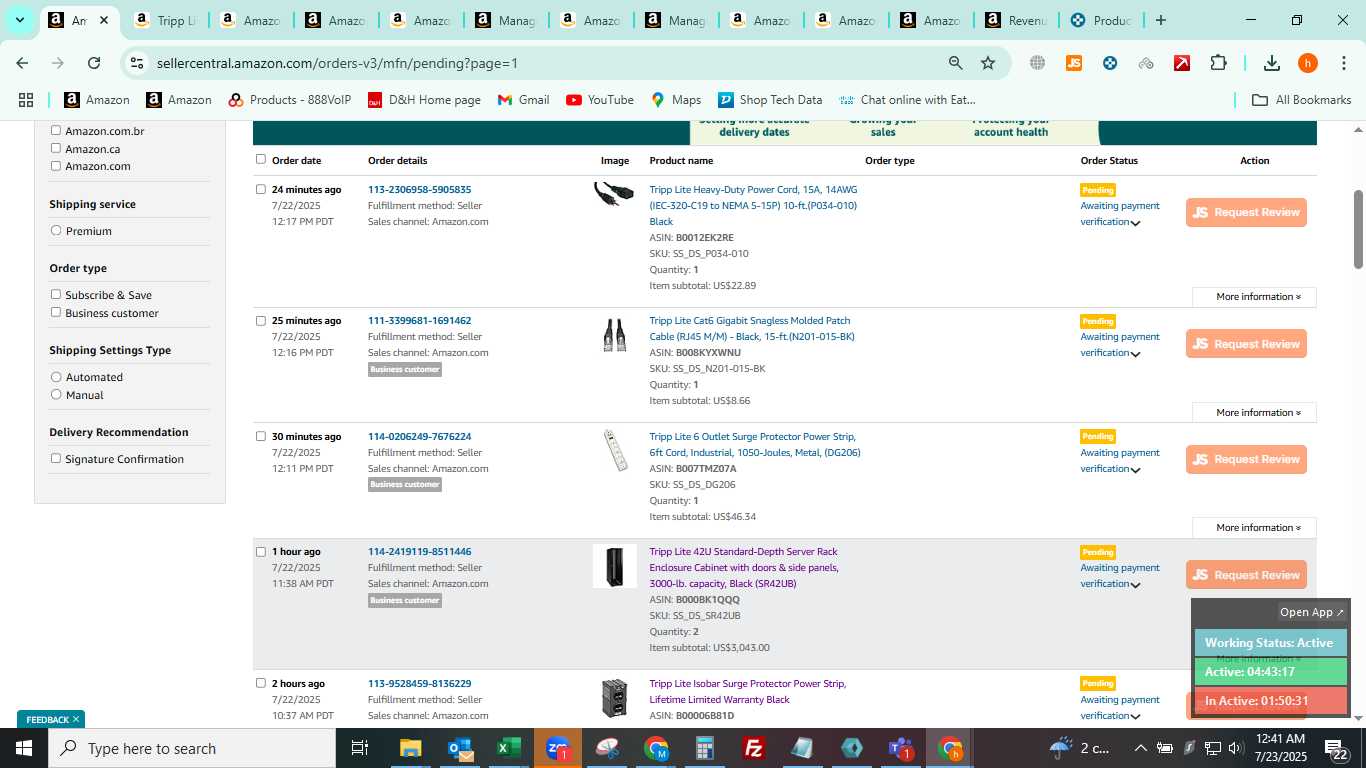This screenshot has height=768, width=1366.
Task: Open Shop Tech Data bookmark
Action: (770, 100)
